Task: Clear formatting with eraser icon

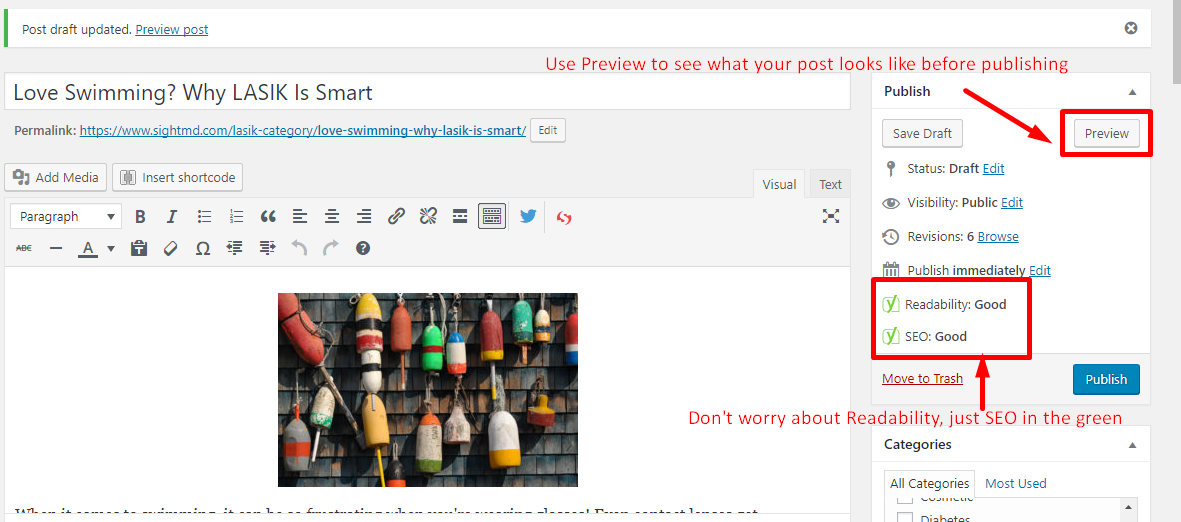Action: [170, 248]
